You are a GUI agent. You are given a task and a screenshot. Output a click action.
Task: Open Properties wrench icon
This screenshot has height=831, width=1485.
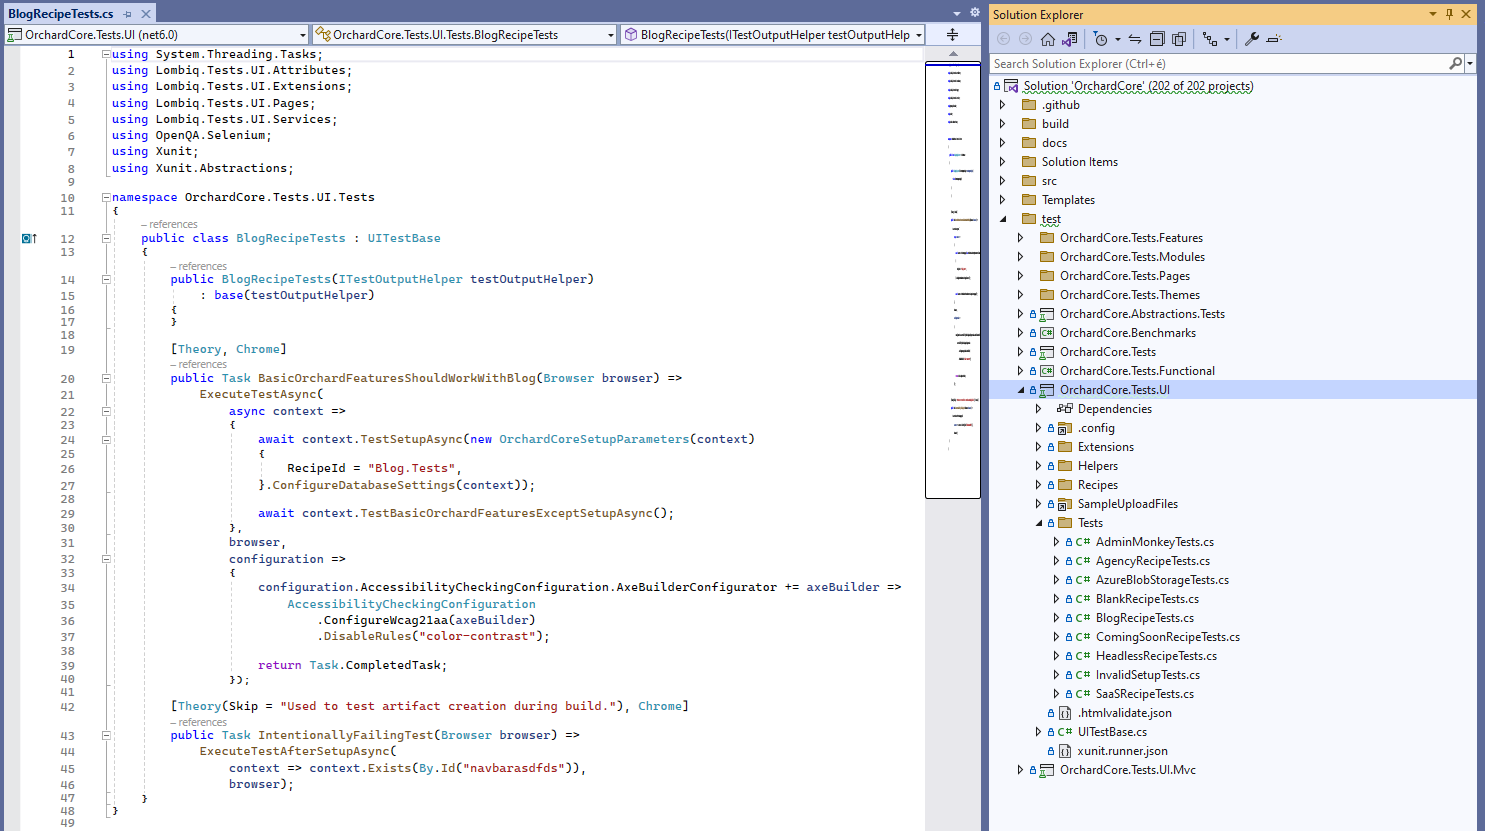pos(1251,39)
